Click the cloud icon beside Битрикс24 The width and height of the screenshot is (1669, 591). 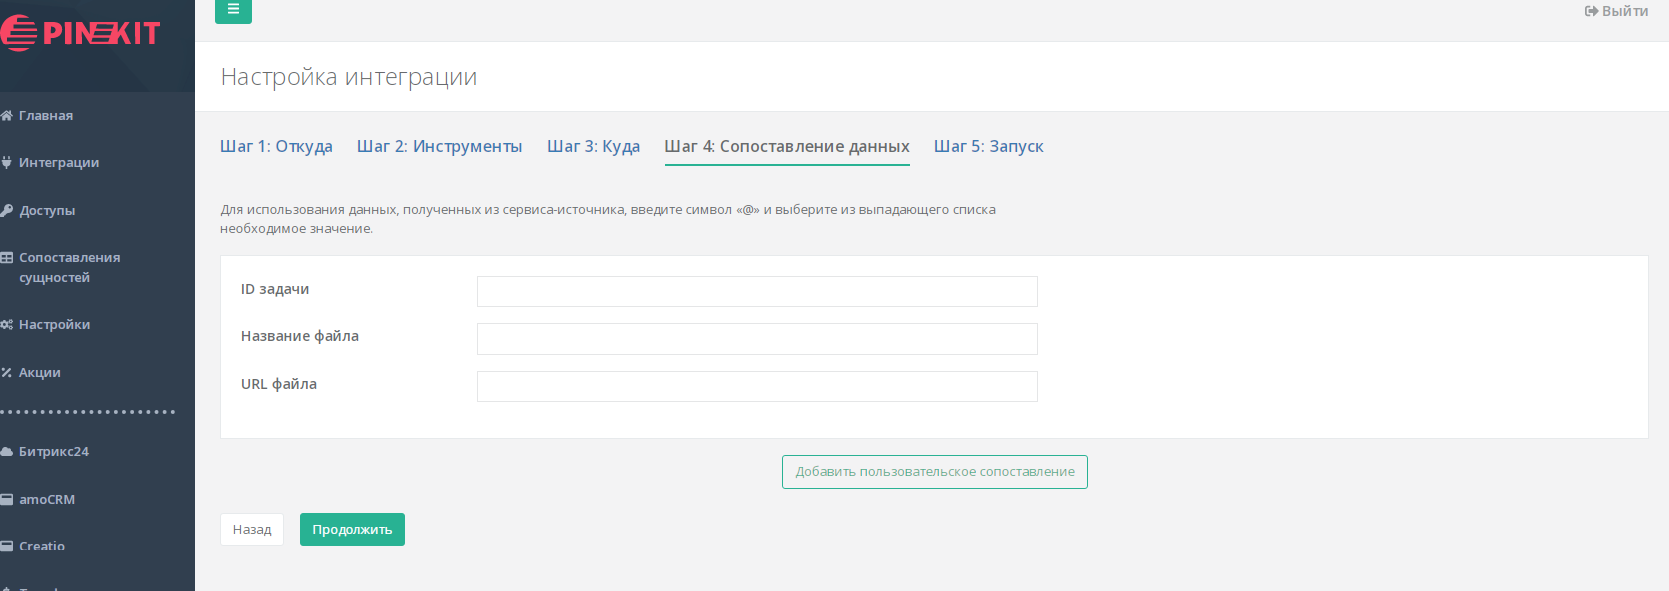tap(7, 452)
